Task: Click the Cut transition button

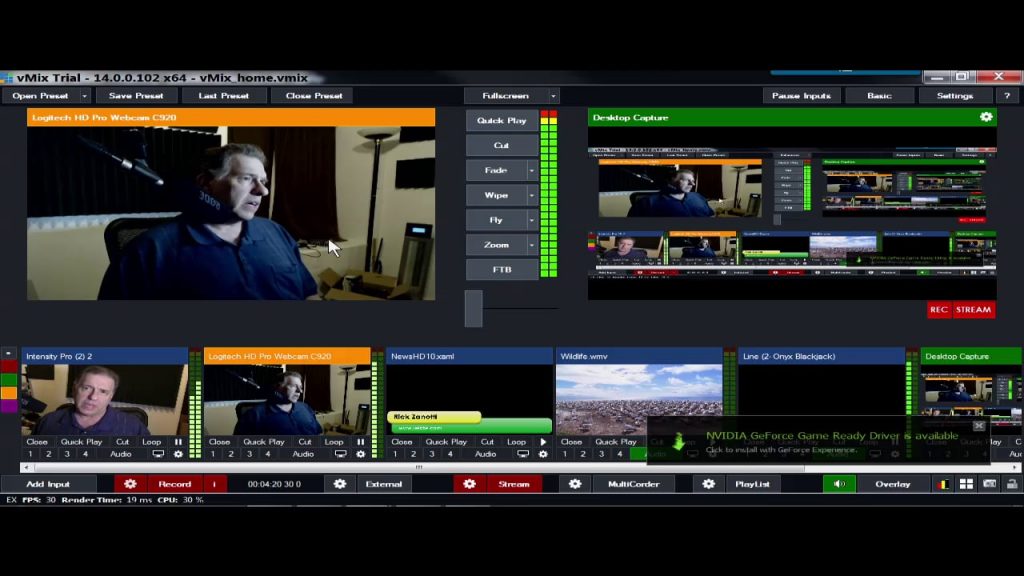Action: tap(502, 145)
